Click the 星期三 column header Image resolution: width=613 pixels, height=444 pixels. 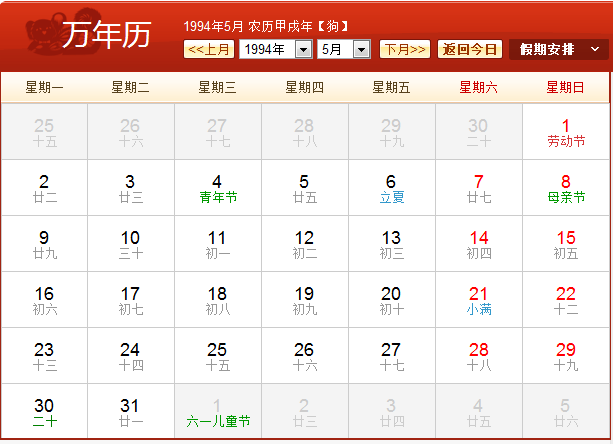[217, 87]
